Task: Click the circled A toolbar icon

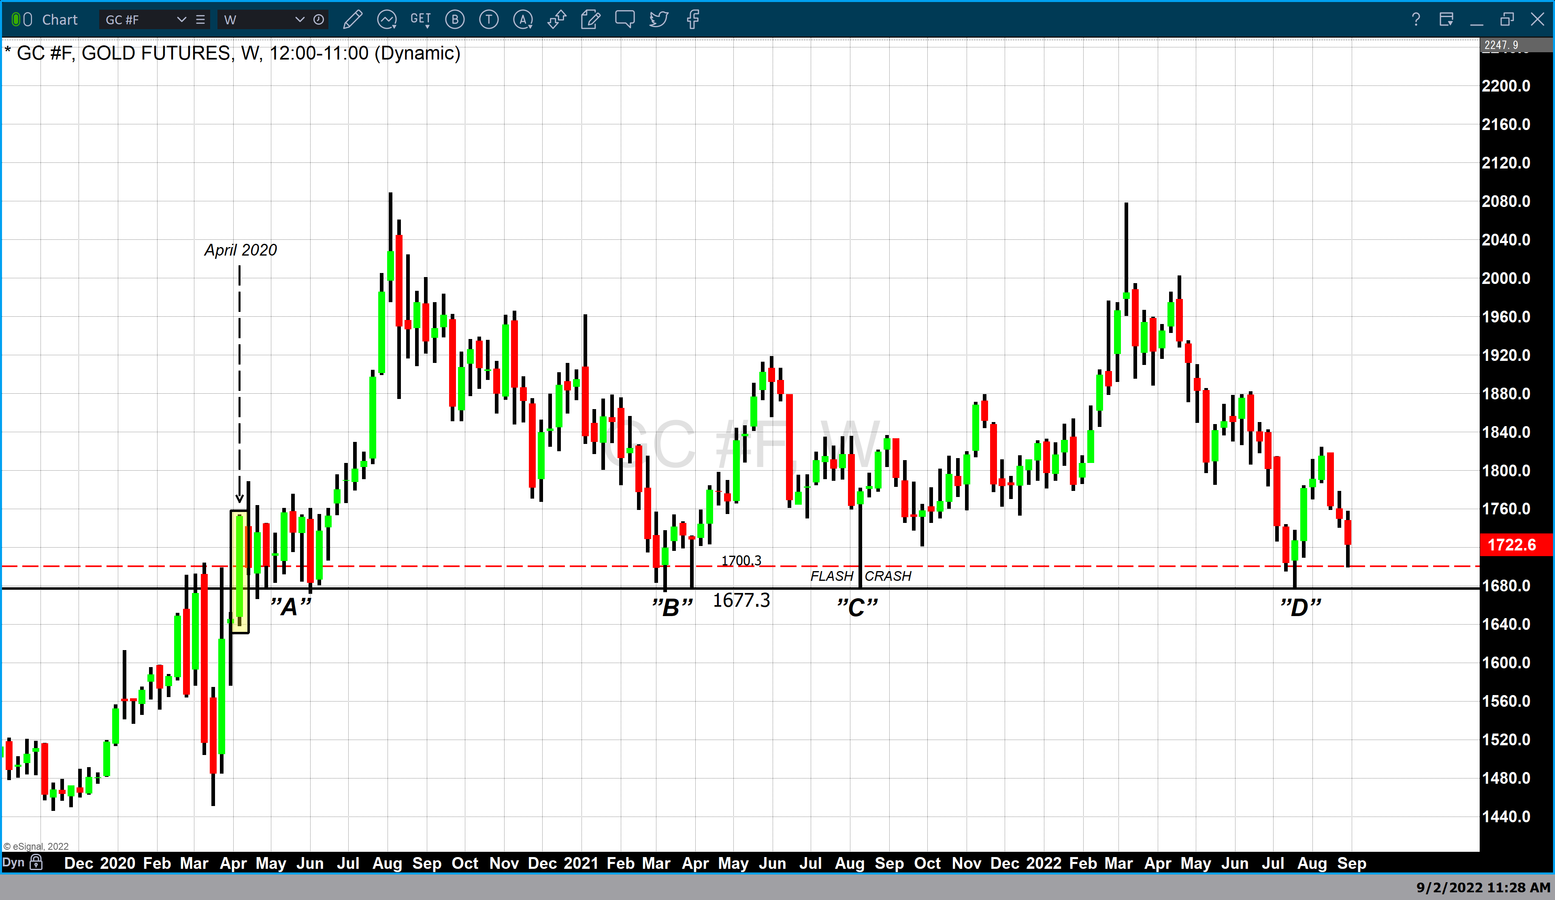Action: point(523,19)
